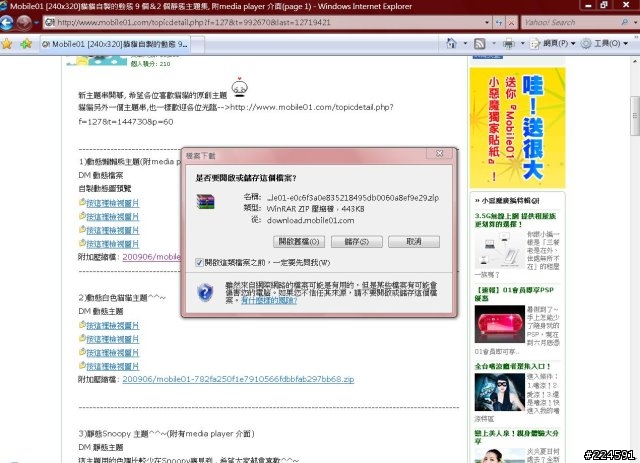Click the Refresh page icon
The height and width of the screenshot is (463, 640).
(499, 22)
